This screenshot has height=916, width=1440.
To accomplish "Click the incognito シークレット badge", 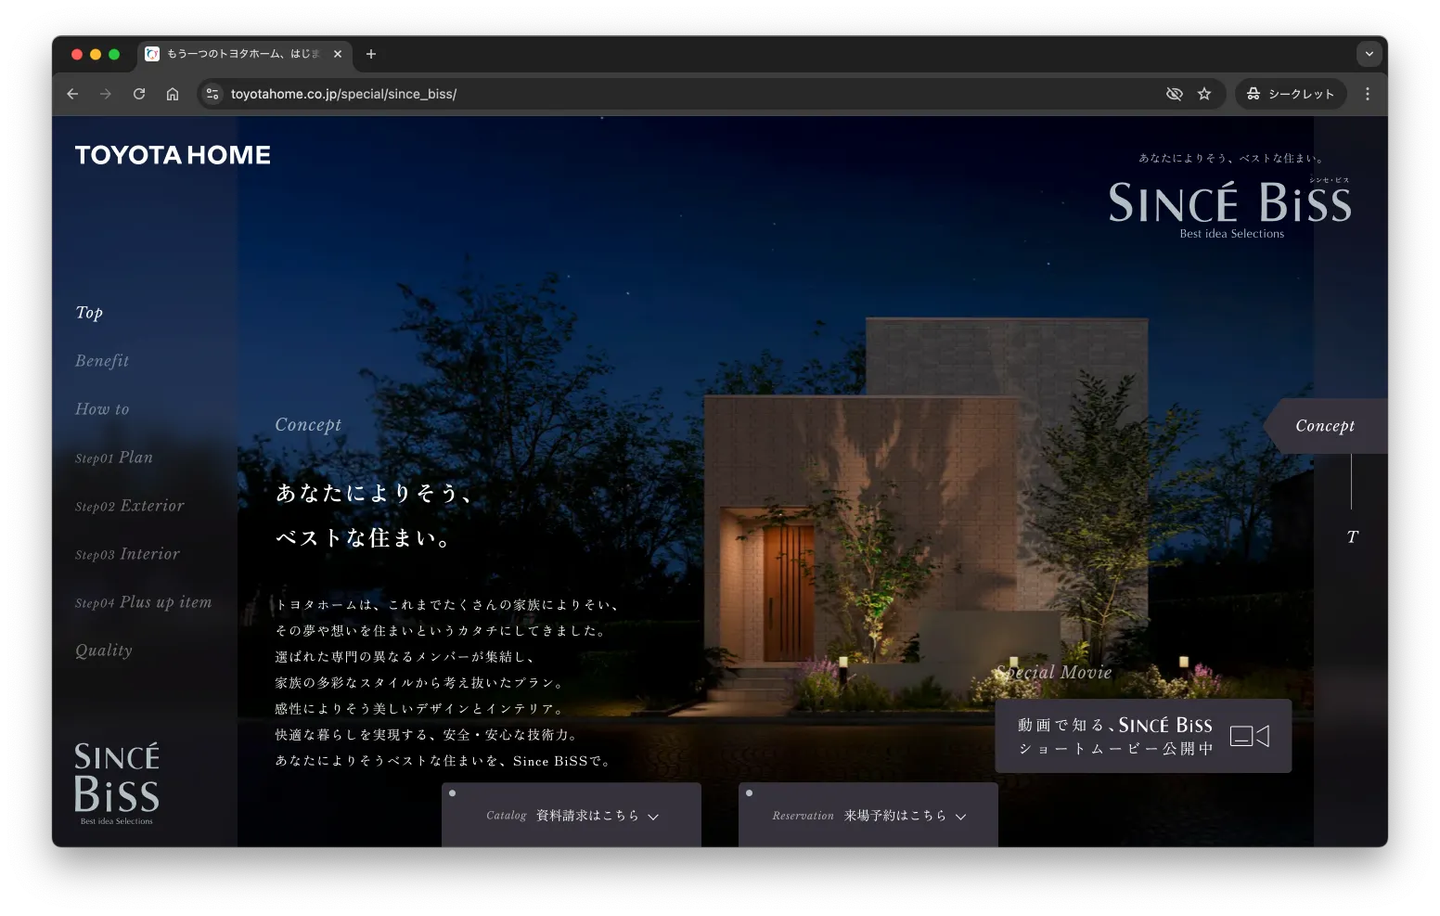I will [1291, 94].
